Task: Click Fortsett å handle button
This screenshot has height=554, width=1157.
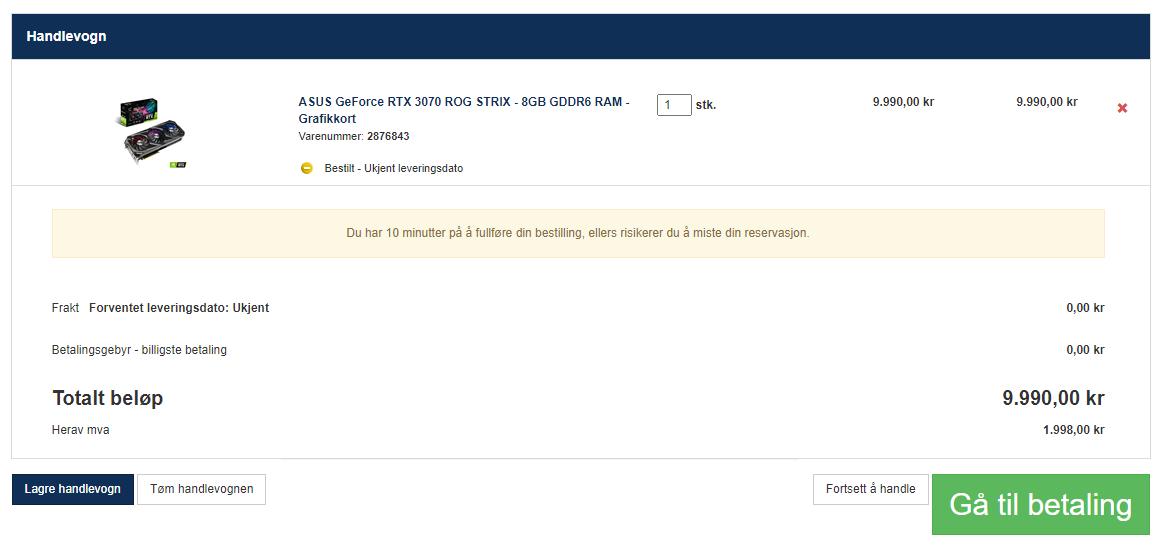Action: coord(871,489)
